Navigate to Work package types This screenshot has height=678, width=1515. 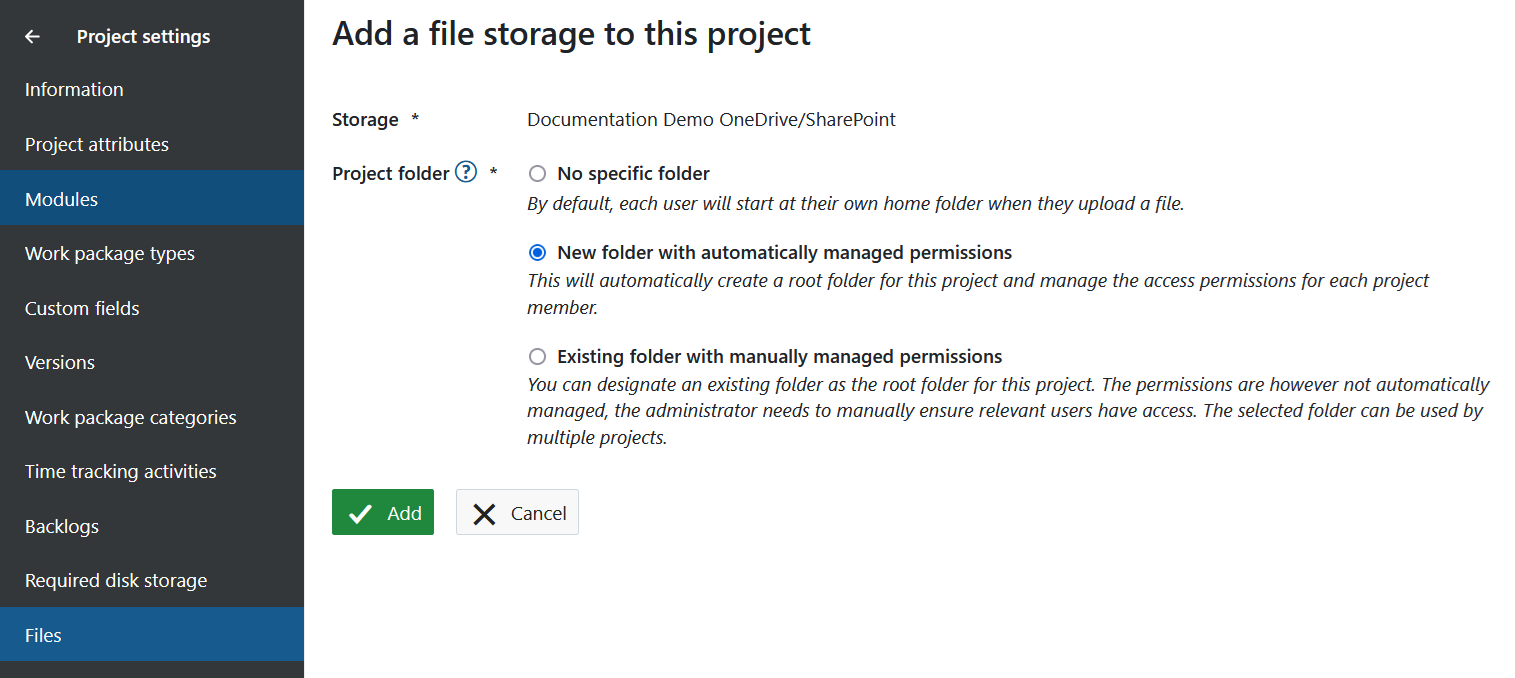point(110,254)
